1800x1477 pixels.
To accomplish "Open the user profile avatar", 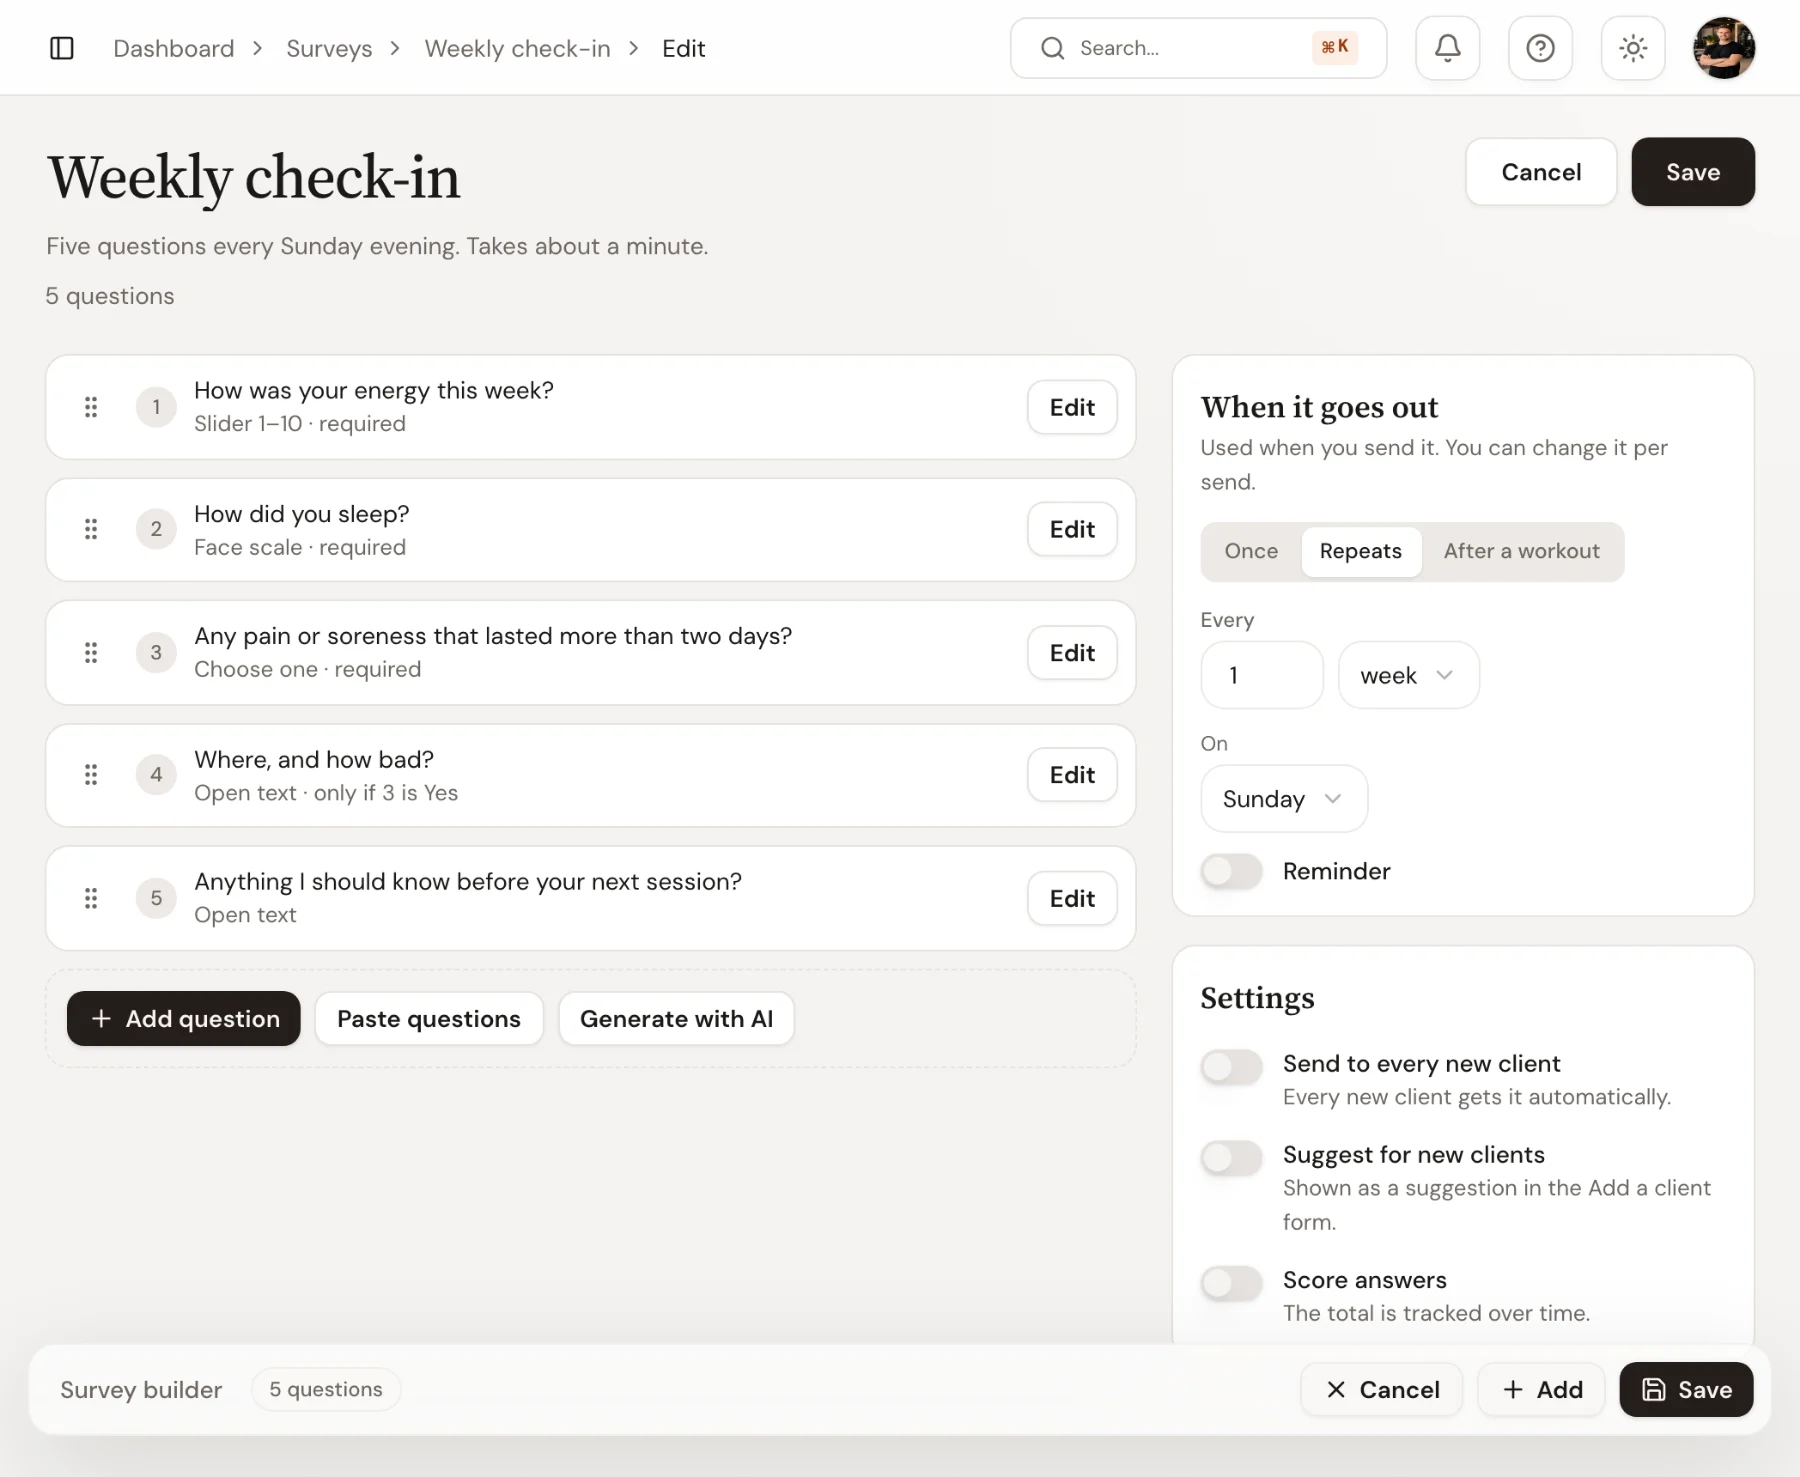I will pos(1724,48).
